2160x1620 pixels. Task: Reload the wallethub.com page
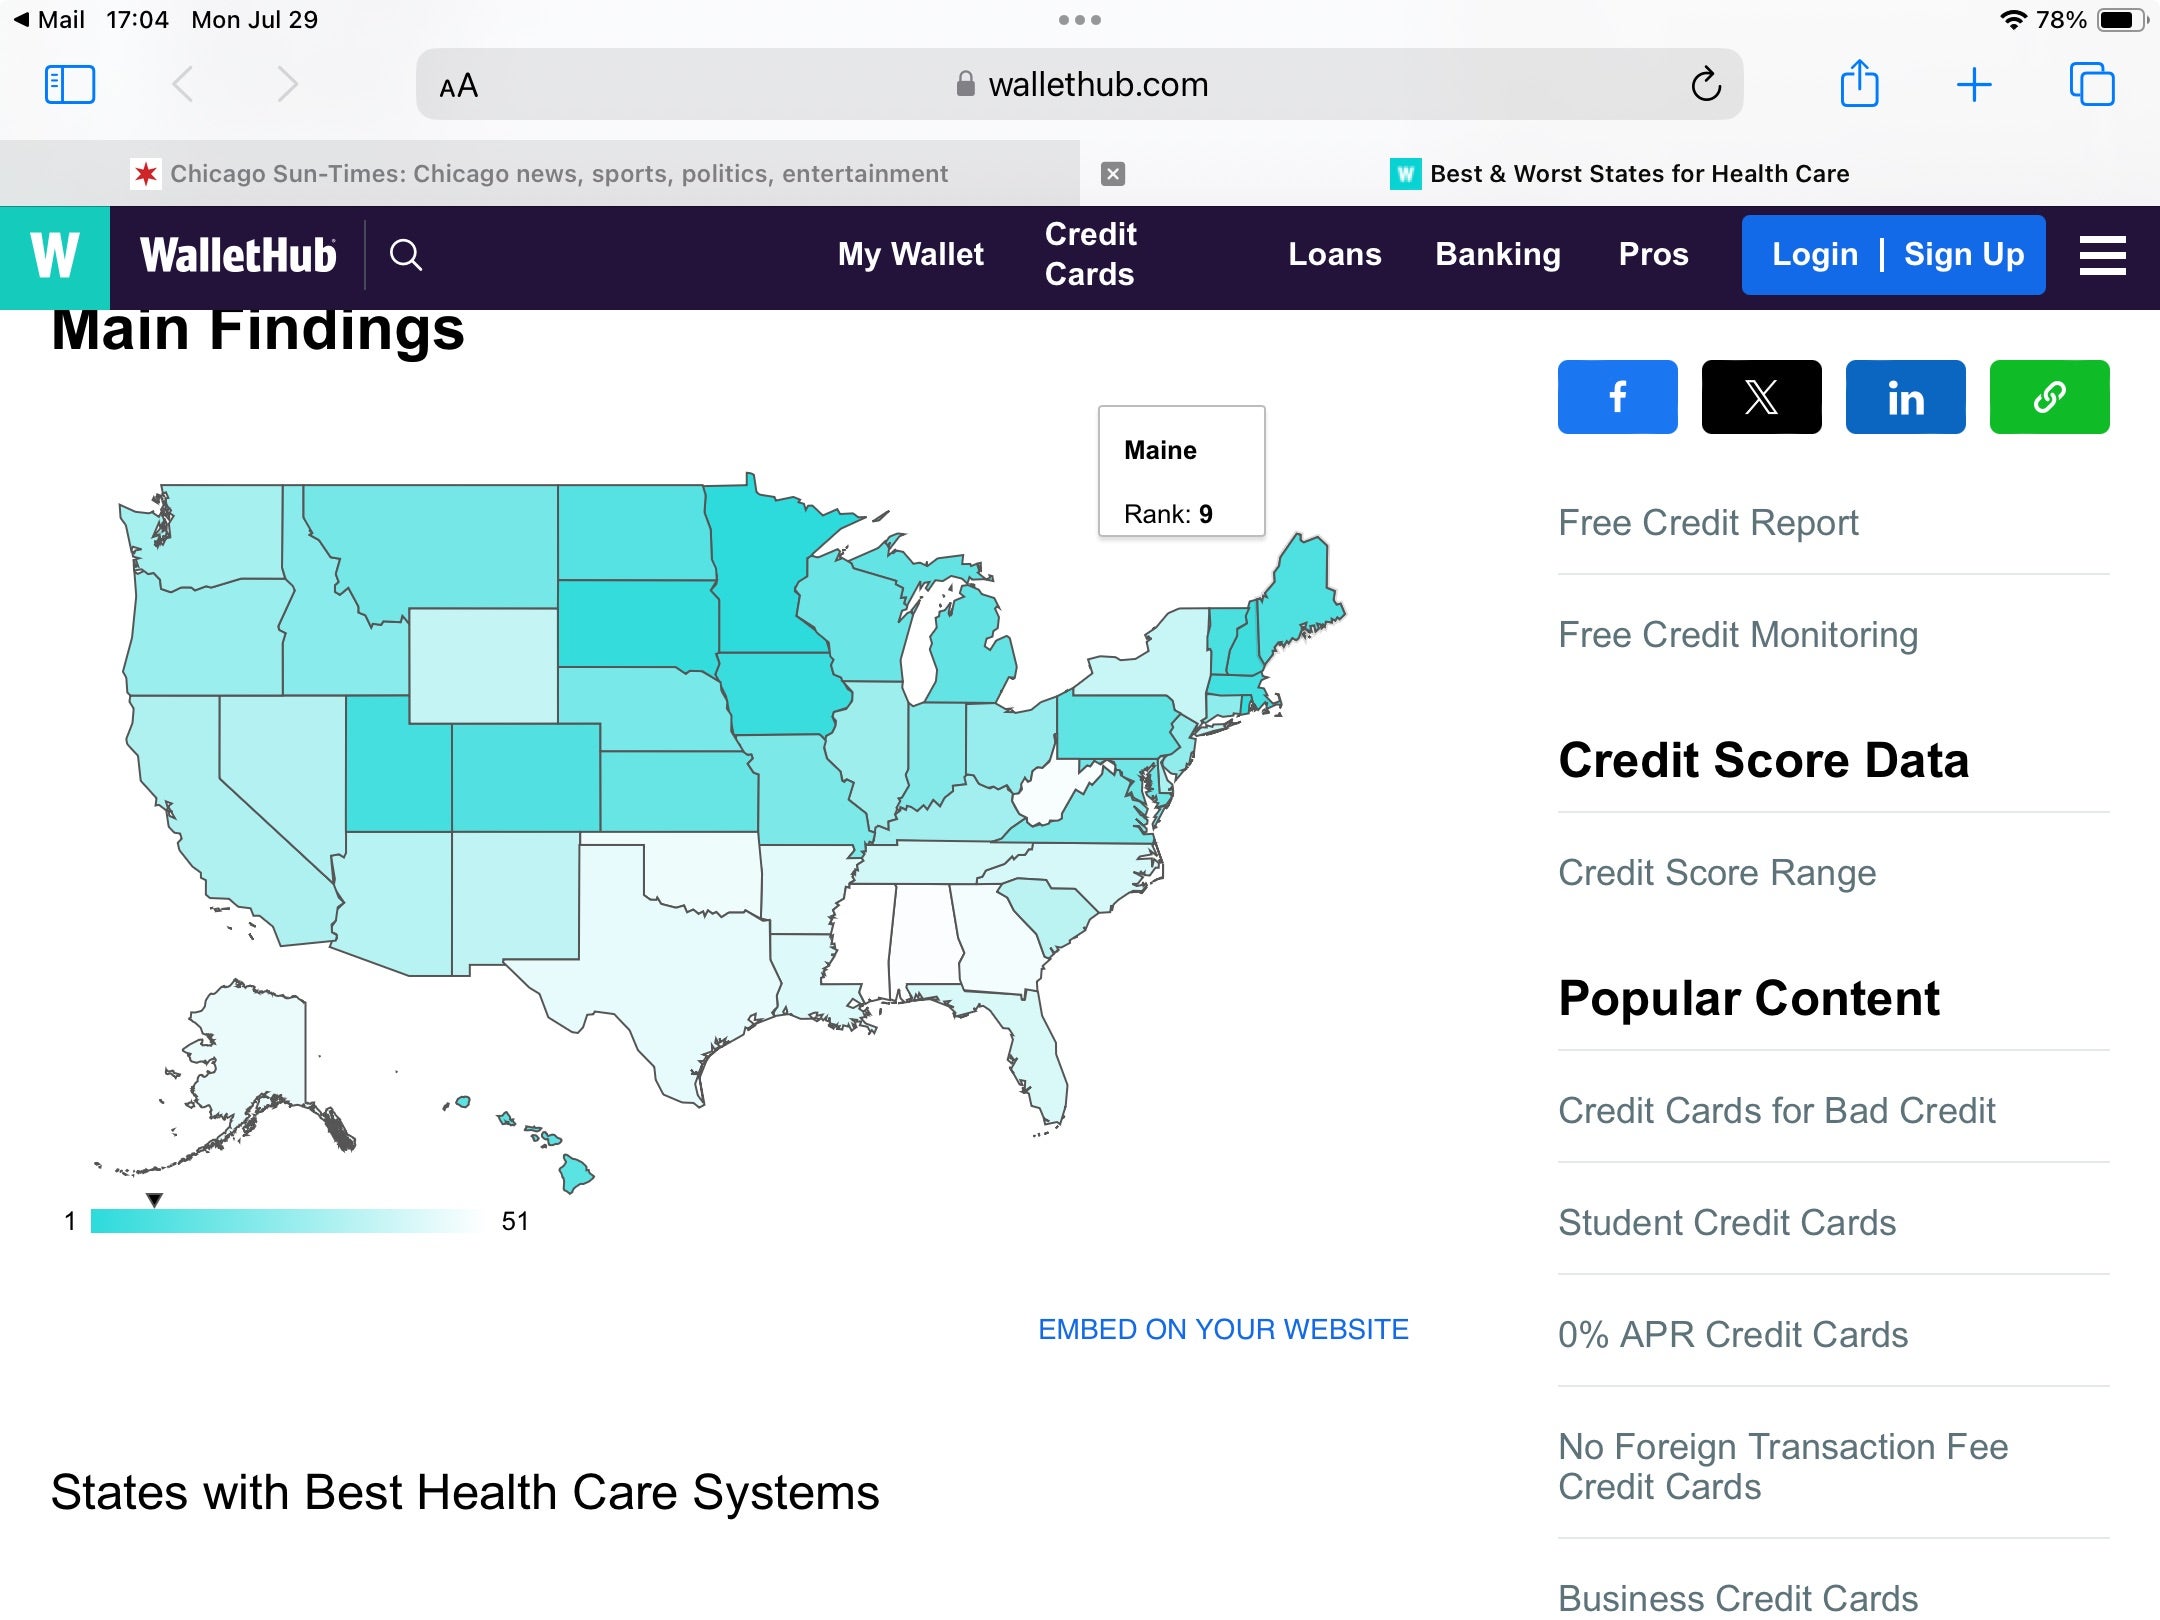click(x=1706, y=85)
